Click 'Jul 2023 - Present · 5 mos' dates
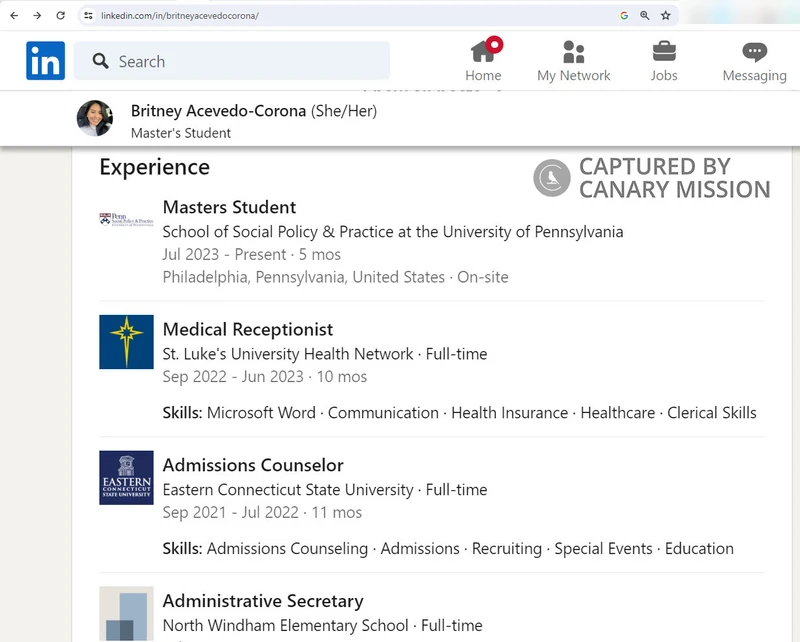The image size is (800, 642). click(252, 254)
